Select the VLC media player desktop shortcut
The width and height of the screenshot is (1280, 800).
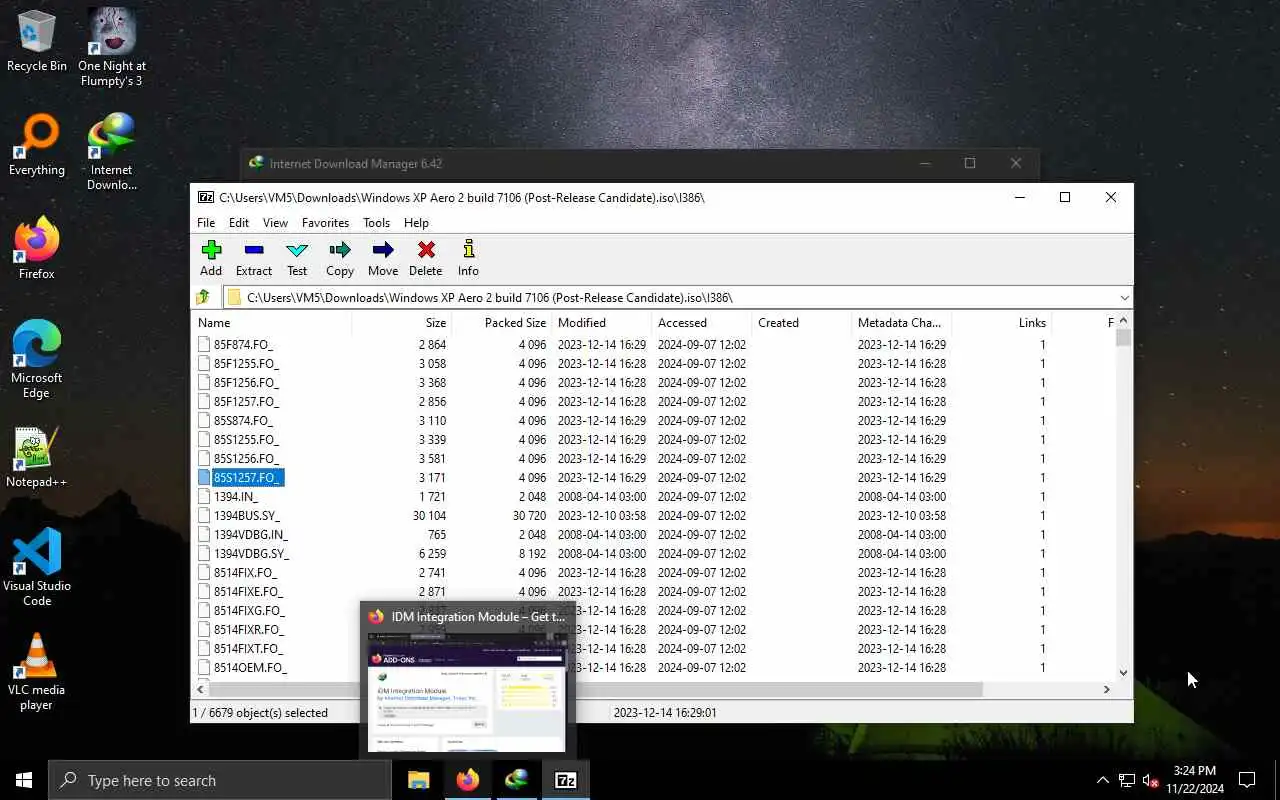pos(37,671)
